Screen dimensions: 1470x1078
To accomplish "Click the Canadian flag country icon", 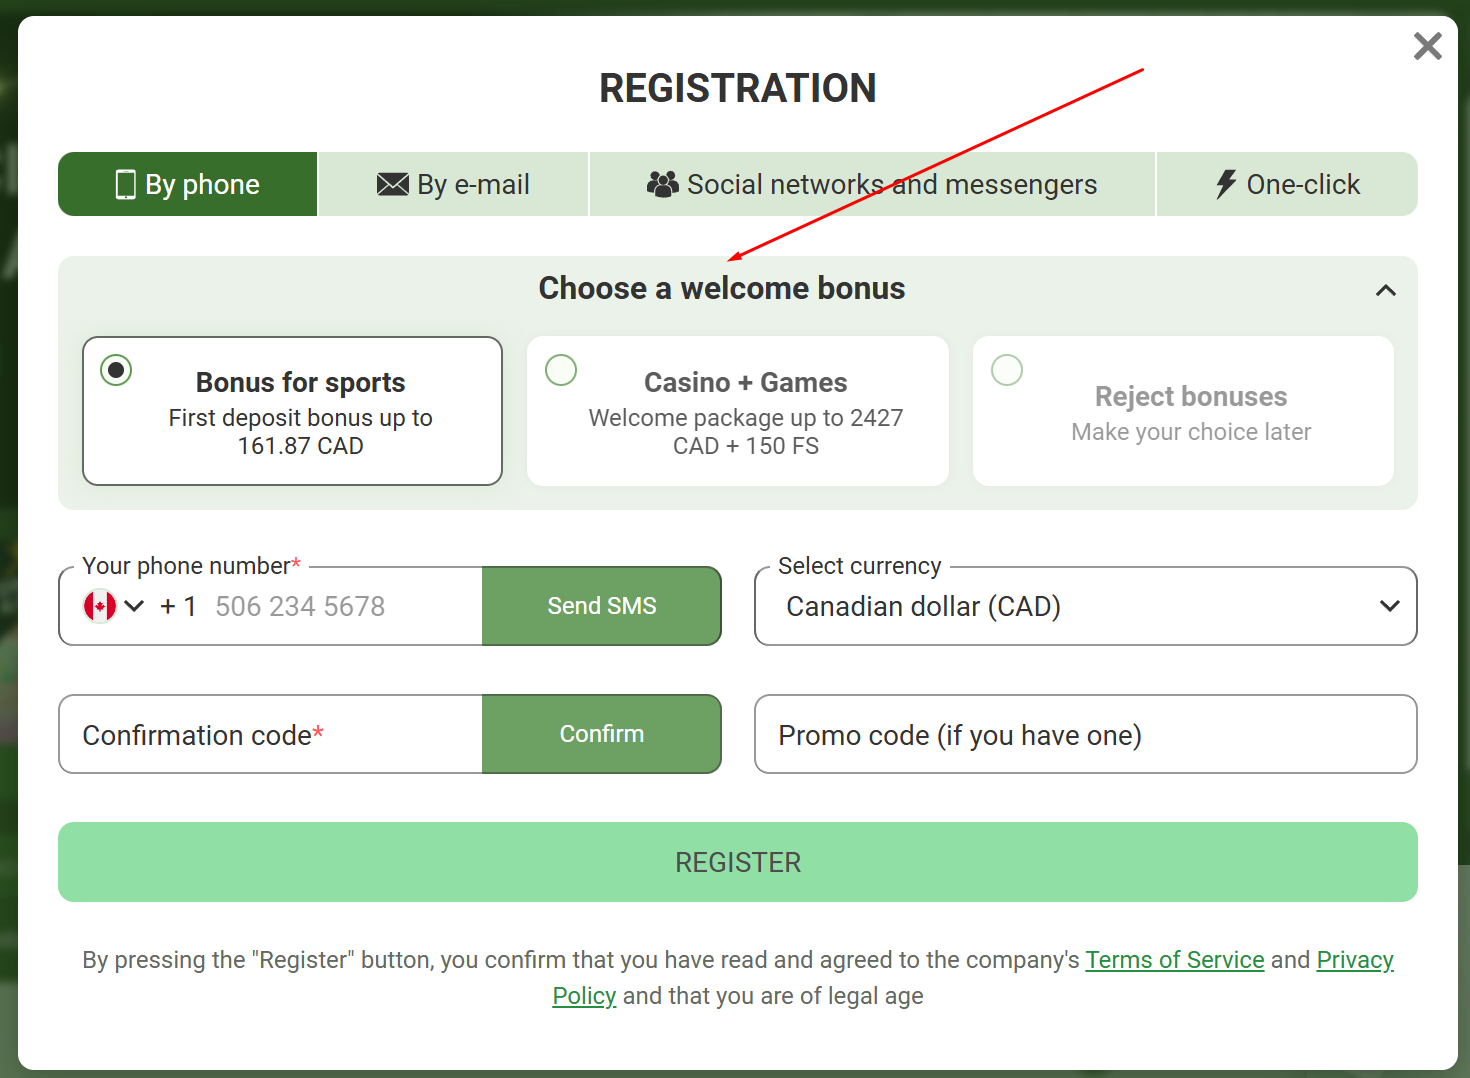I will (100, 606).
